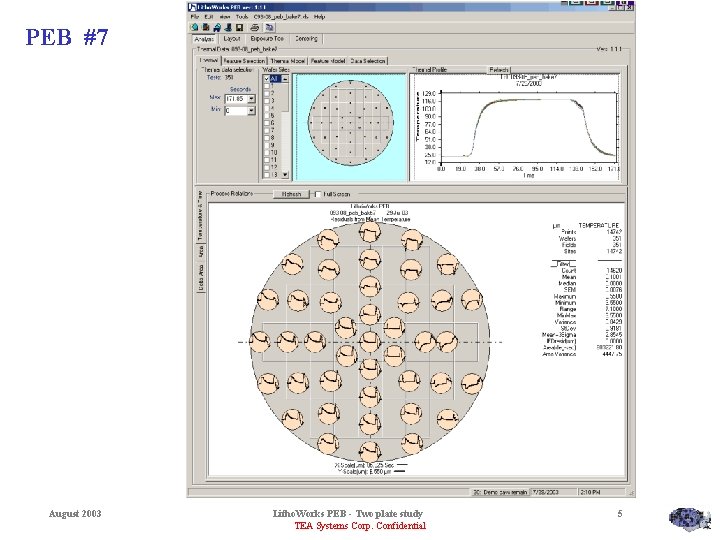The width and height of the screenshot is (720, 540).
Task: Click the LithoWorks application icon in the title bar
Action: click(192, 7)
